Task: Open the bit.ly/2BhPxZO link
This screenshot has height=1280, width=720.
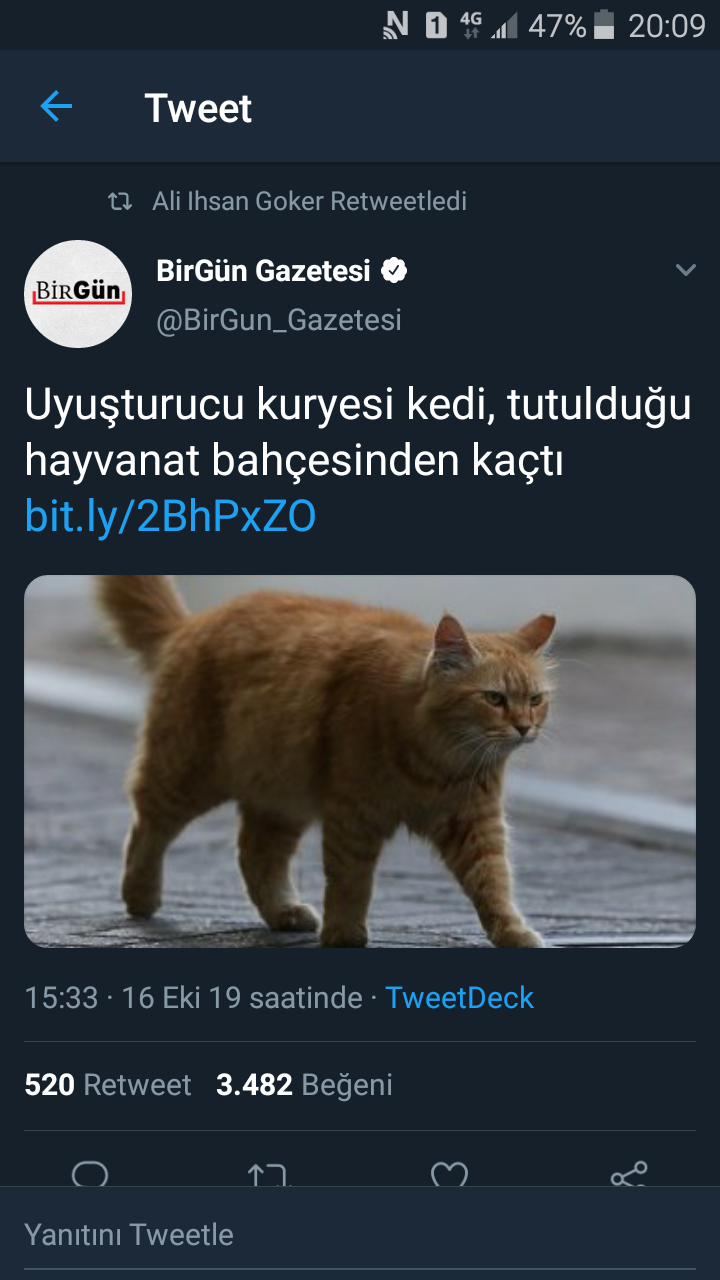Action: [170, 517]
